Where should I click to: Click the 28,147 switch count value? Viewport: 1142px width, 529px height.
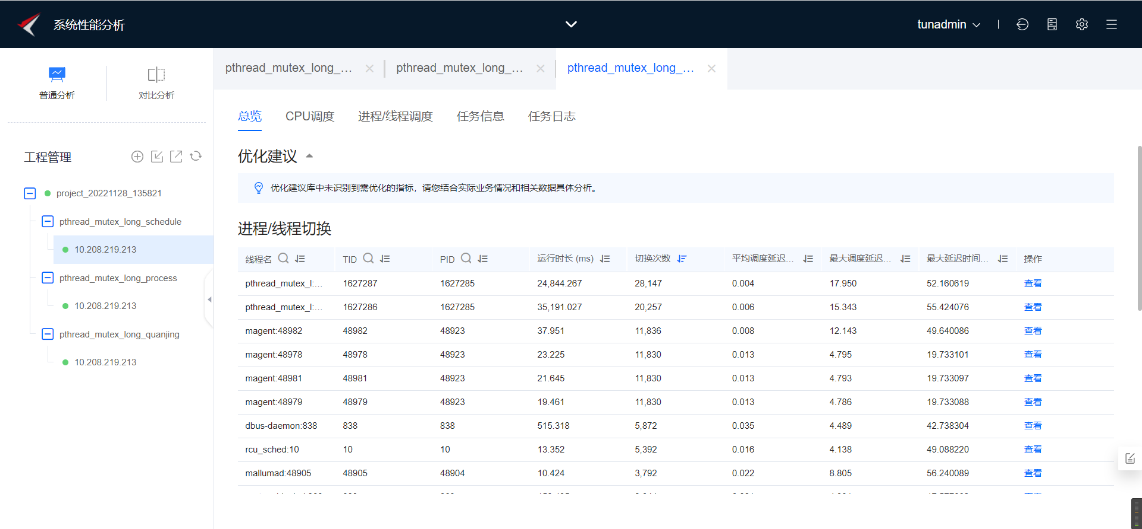coord(648,283)
